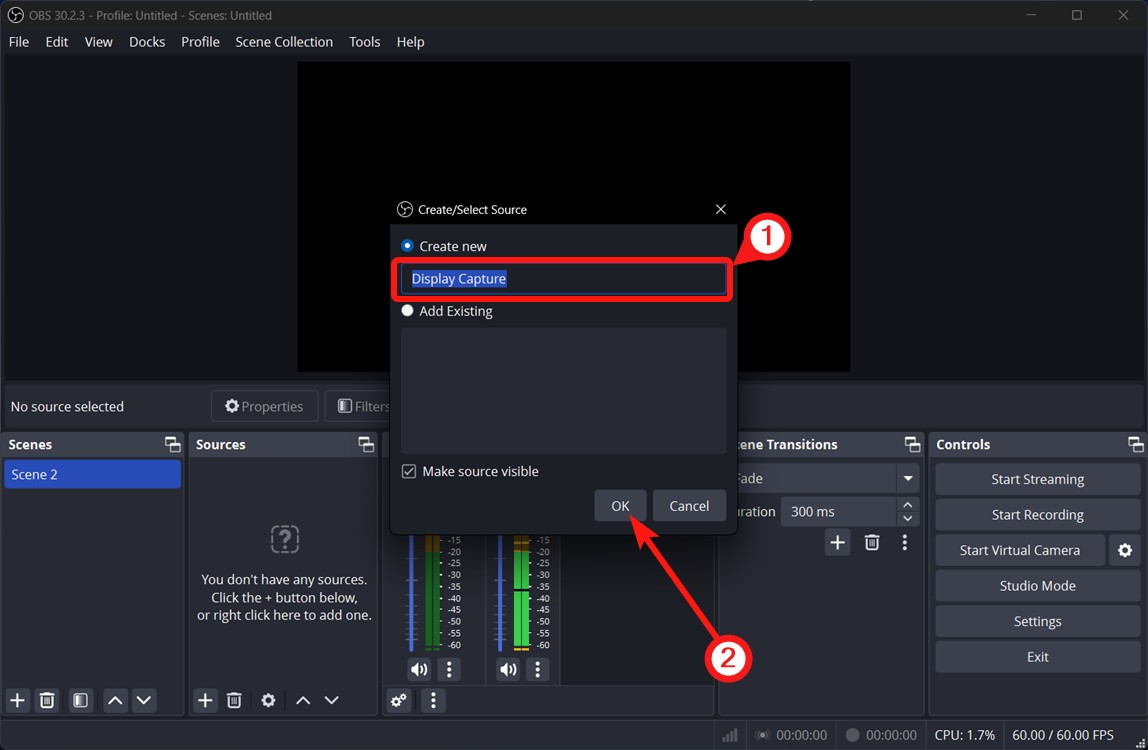Click Start Recording

coord(1037,514)
